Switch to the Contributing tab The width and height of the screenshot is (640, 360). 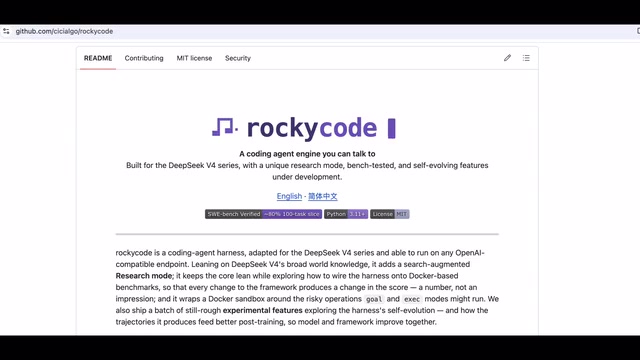click(144, 58)
